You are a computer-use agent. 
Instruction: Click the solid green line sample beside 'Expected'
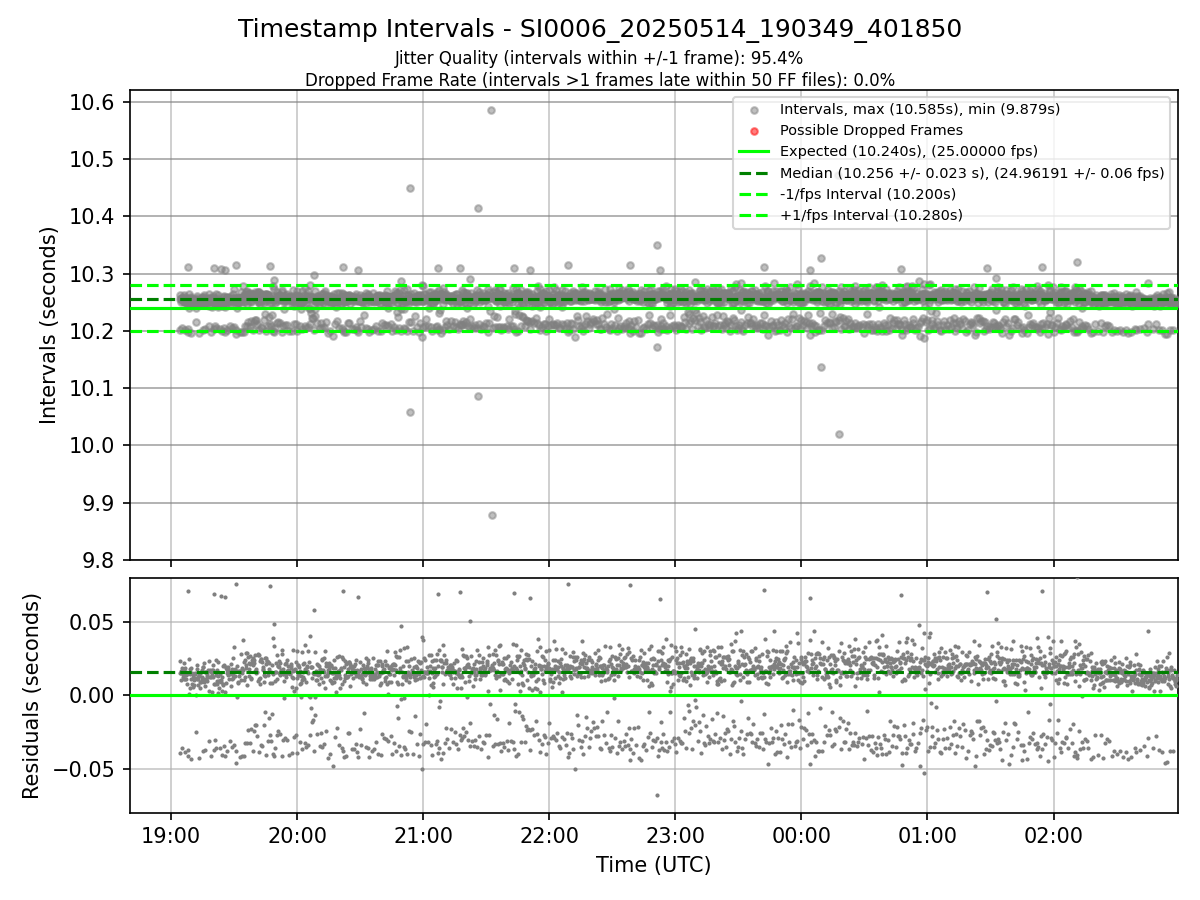click(755, 152)
